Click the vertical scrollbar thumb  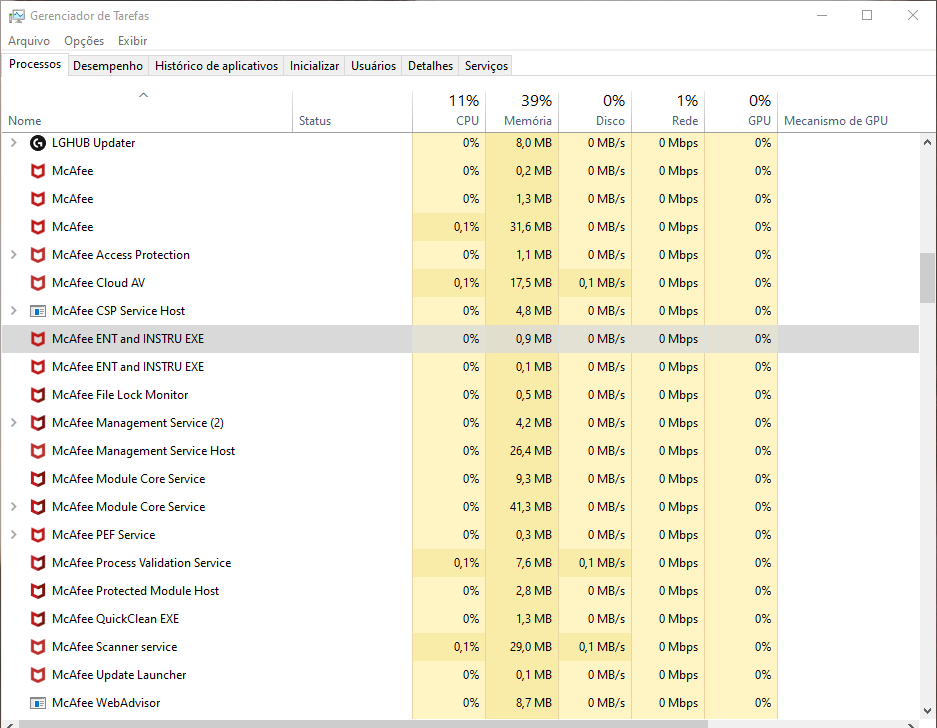(927, 277)
